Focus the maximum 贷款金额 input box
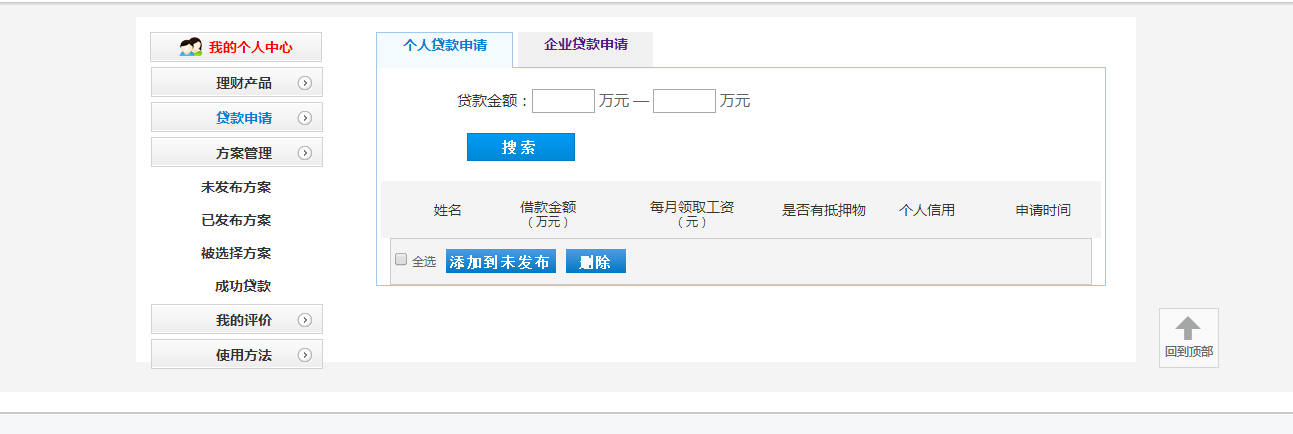 tap(685, 101)
